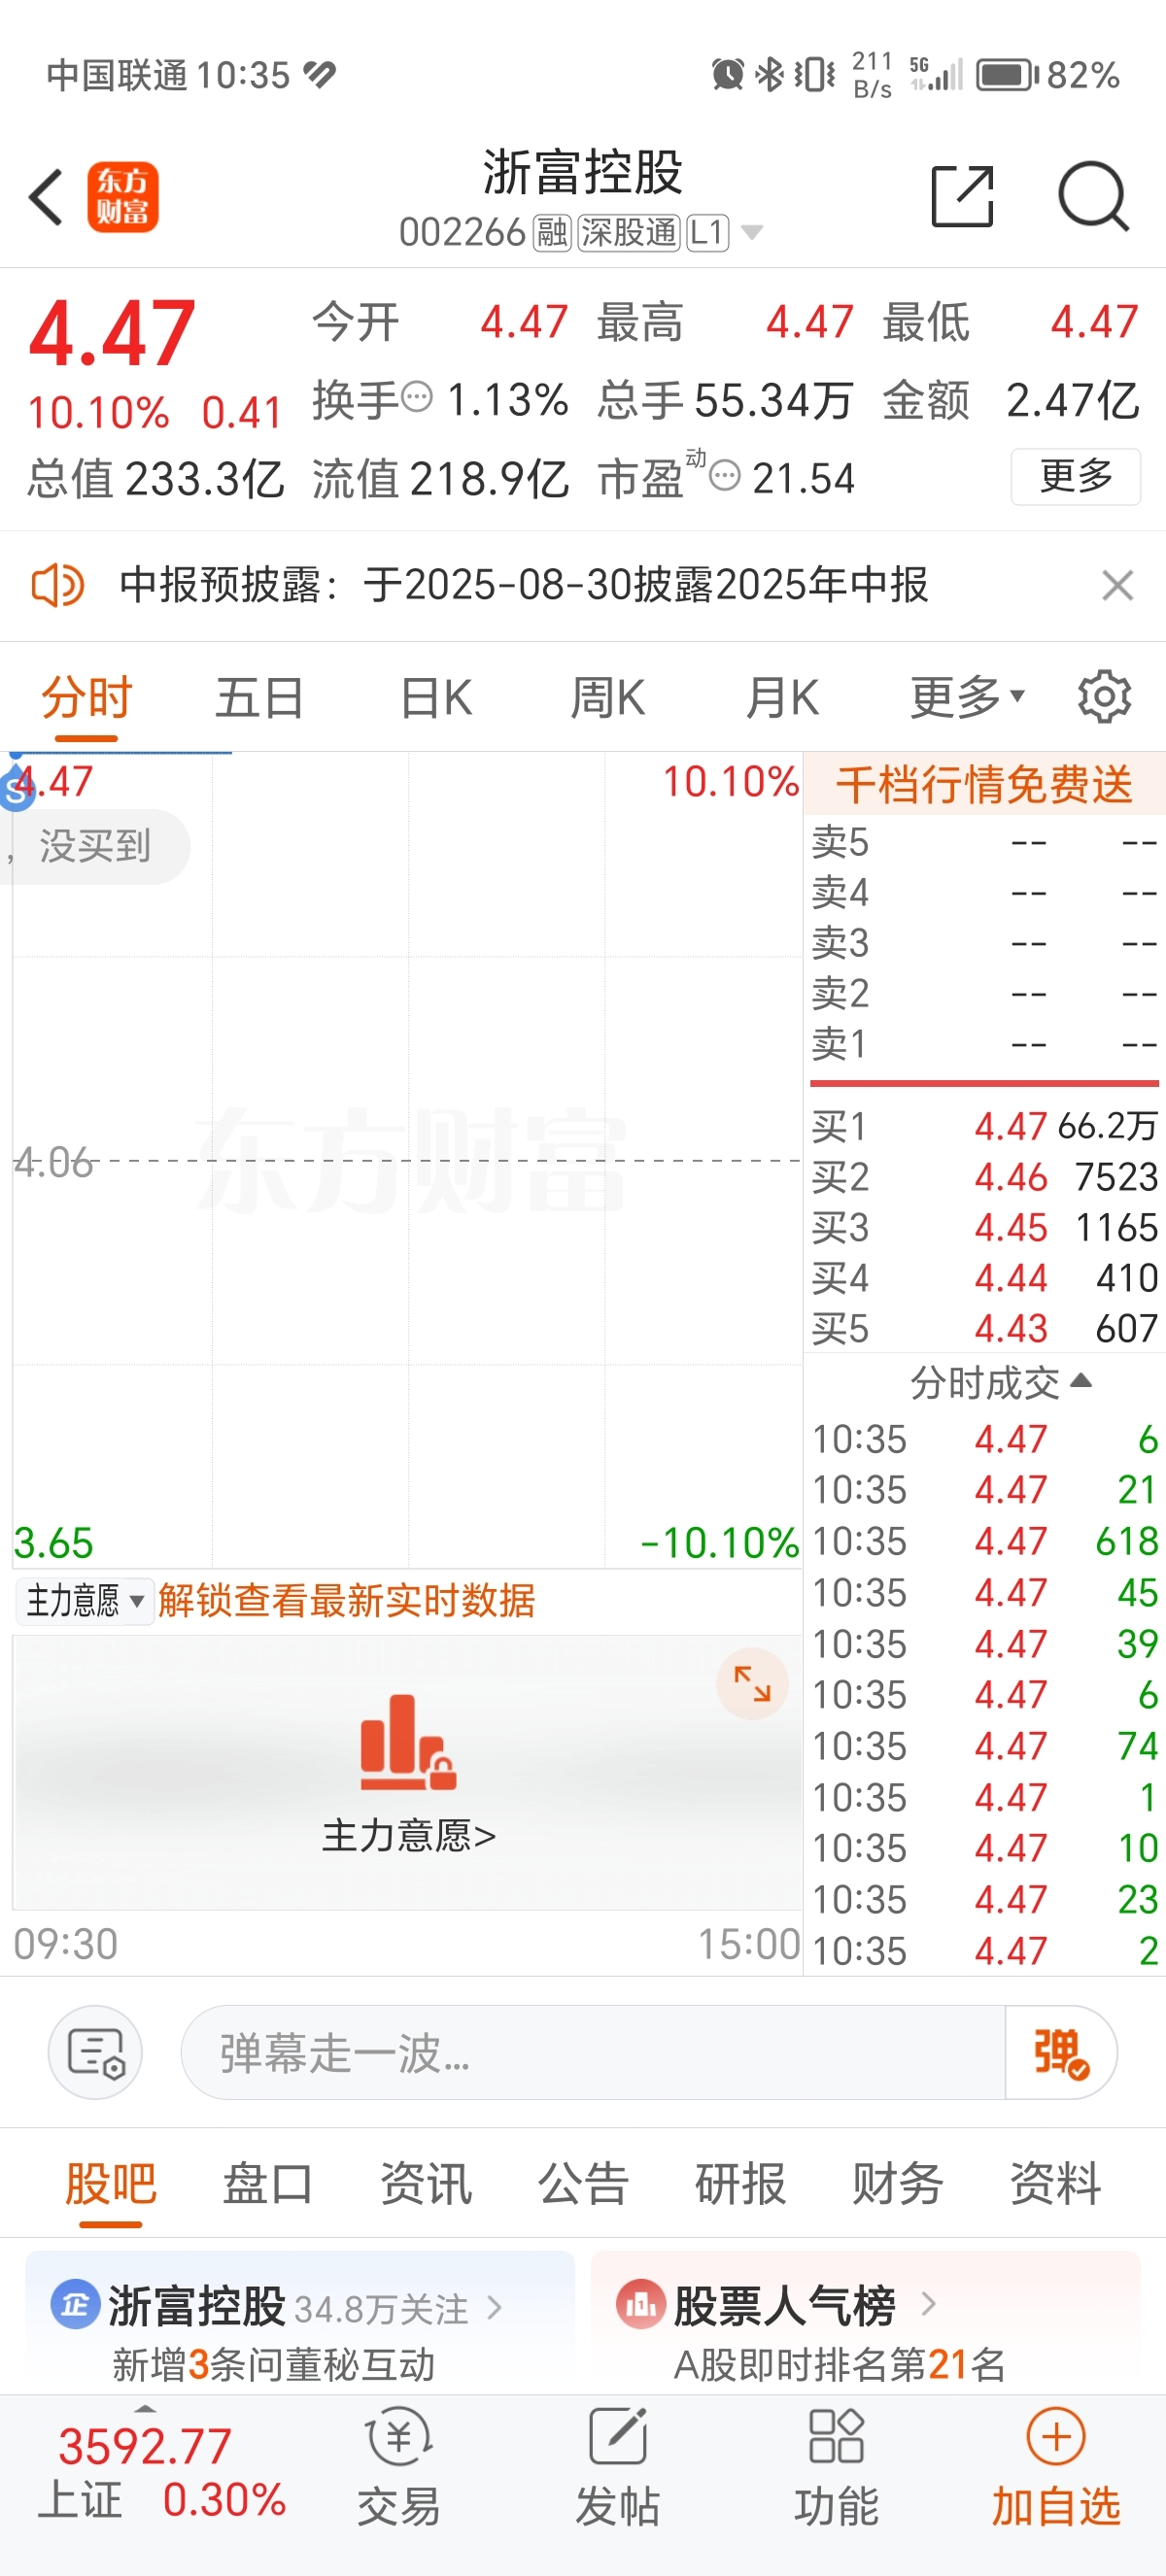Tap the main price 4.47
The height and width of the screenshot is (2576, 1166).
tap(112, 333)
